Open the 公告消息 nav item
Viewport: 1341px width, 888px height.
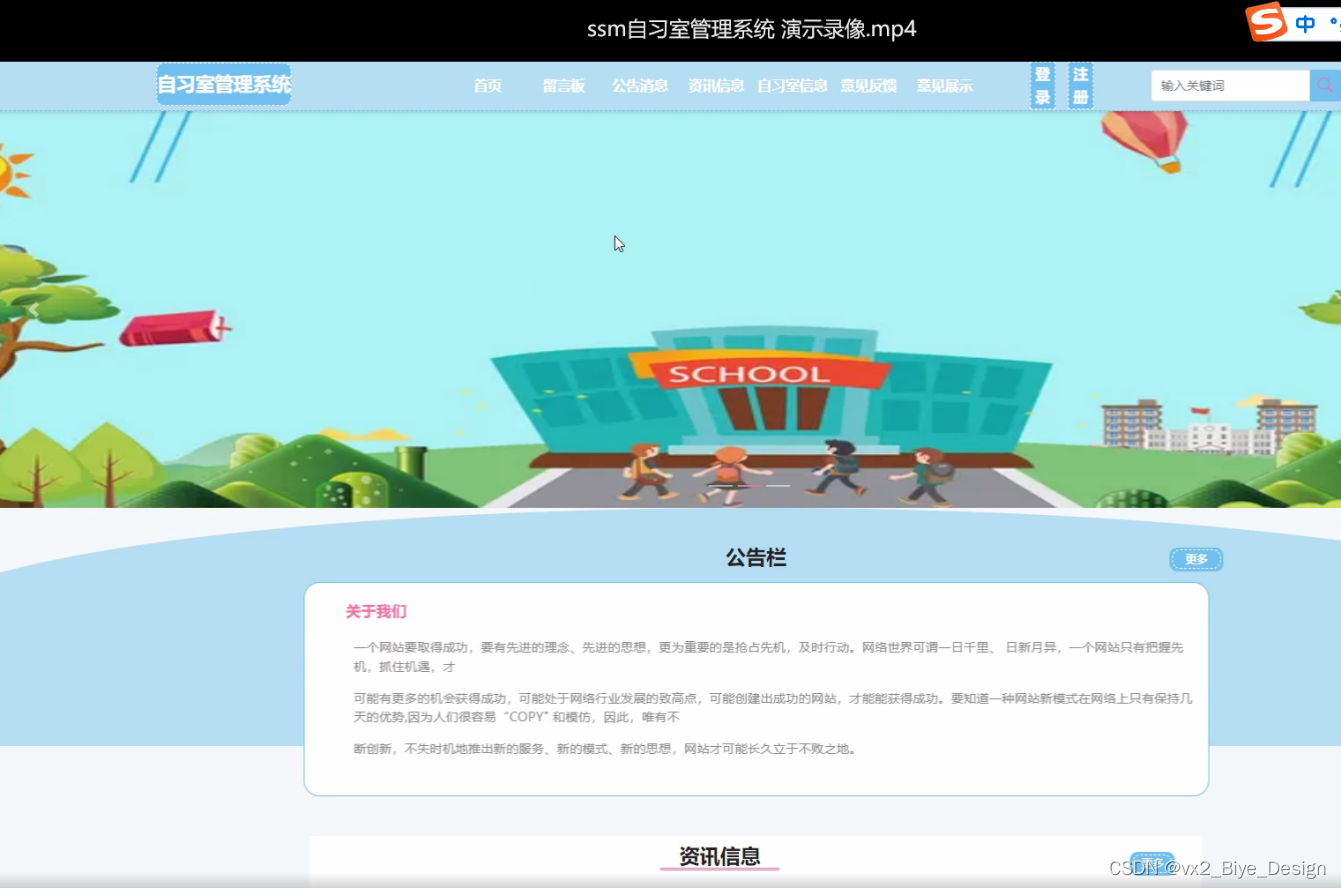(640, 86)
